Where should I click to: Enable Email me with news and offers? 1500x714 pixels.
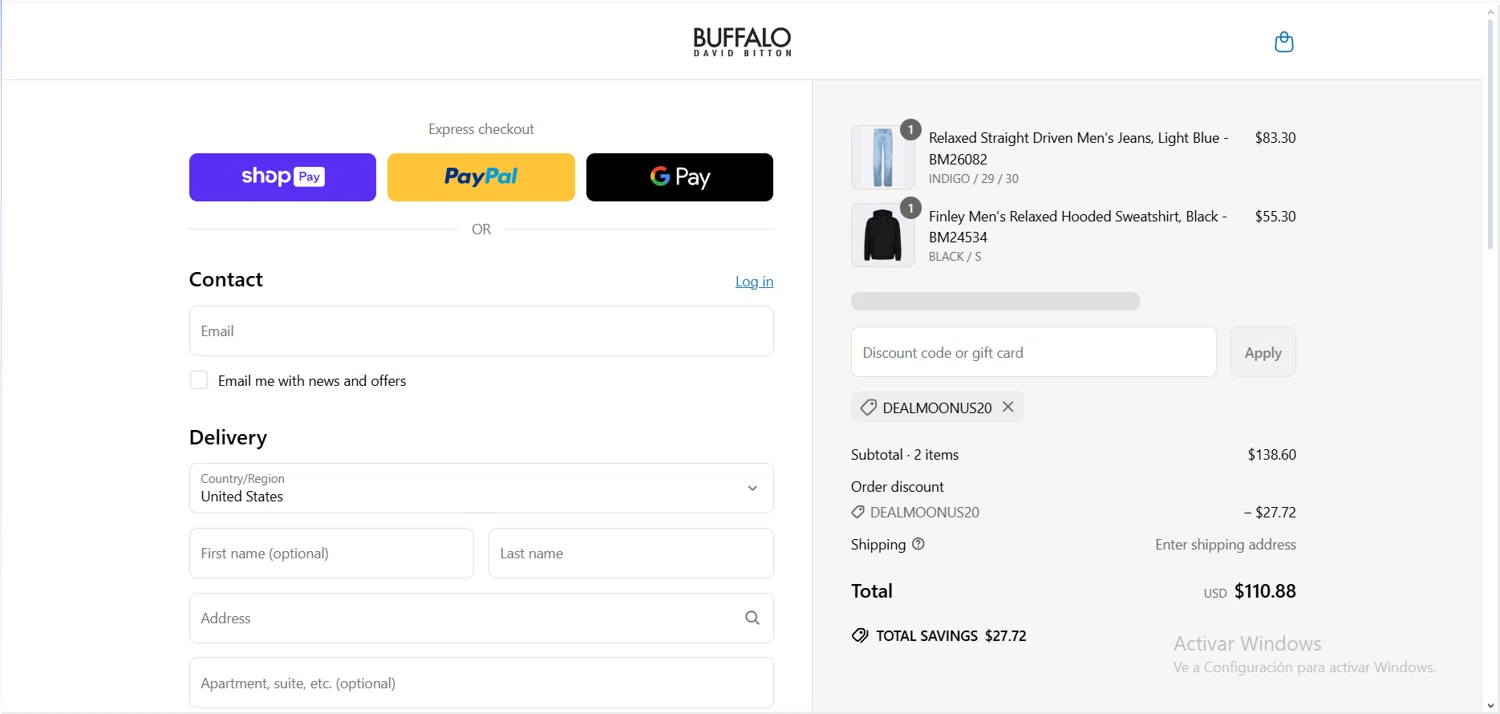pyautogui.click(x=199, y=380)
